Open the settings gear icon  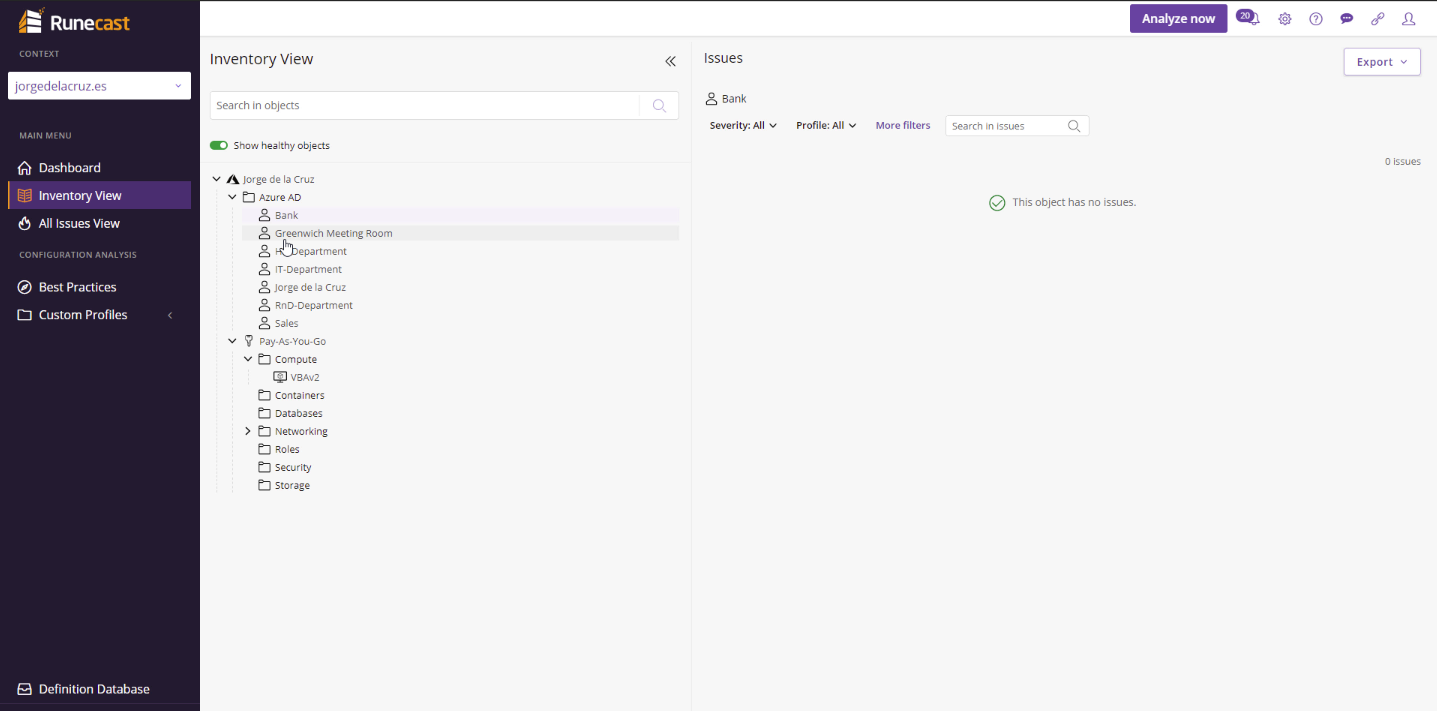tap(1285, 19)
